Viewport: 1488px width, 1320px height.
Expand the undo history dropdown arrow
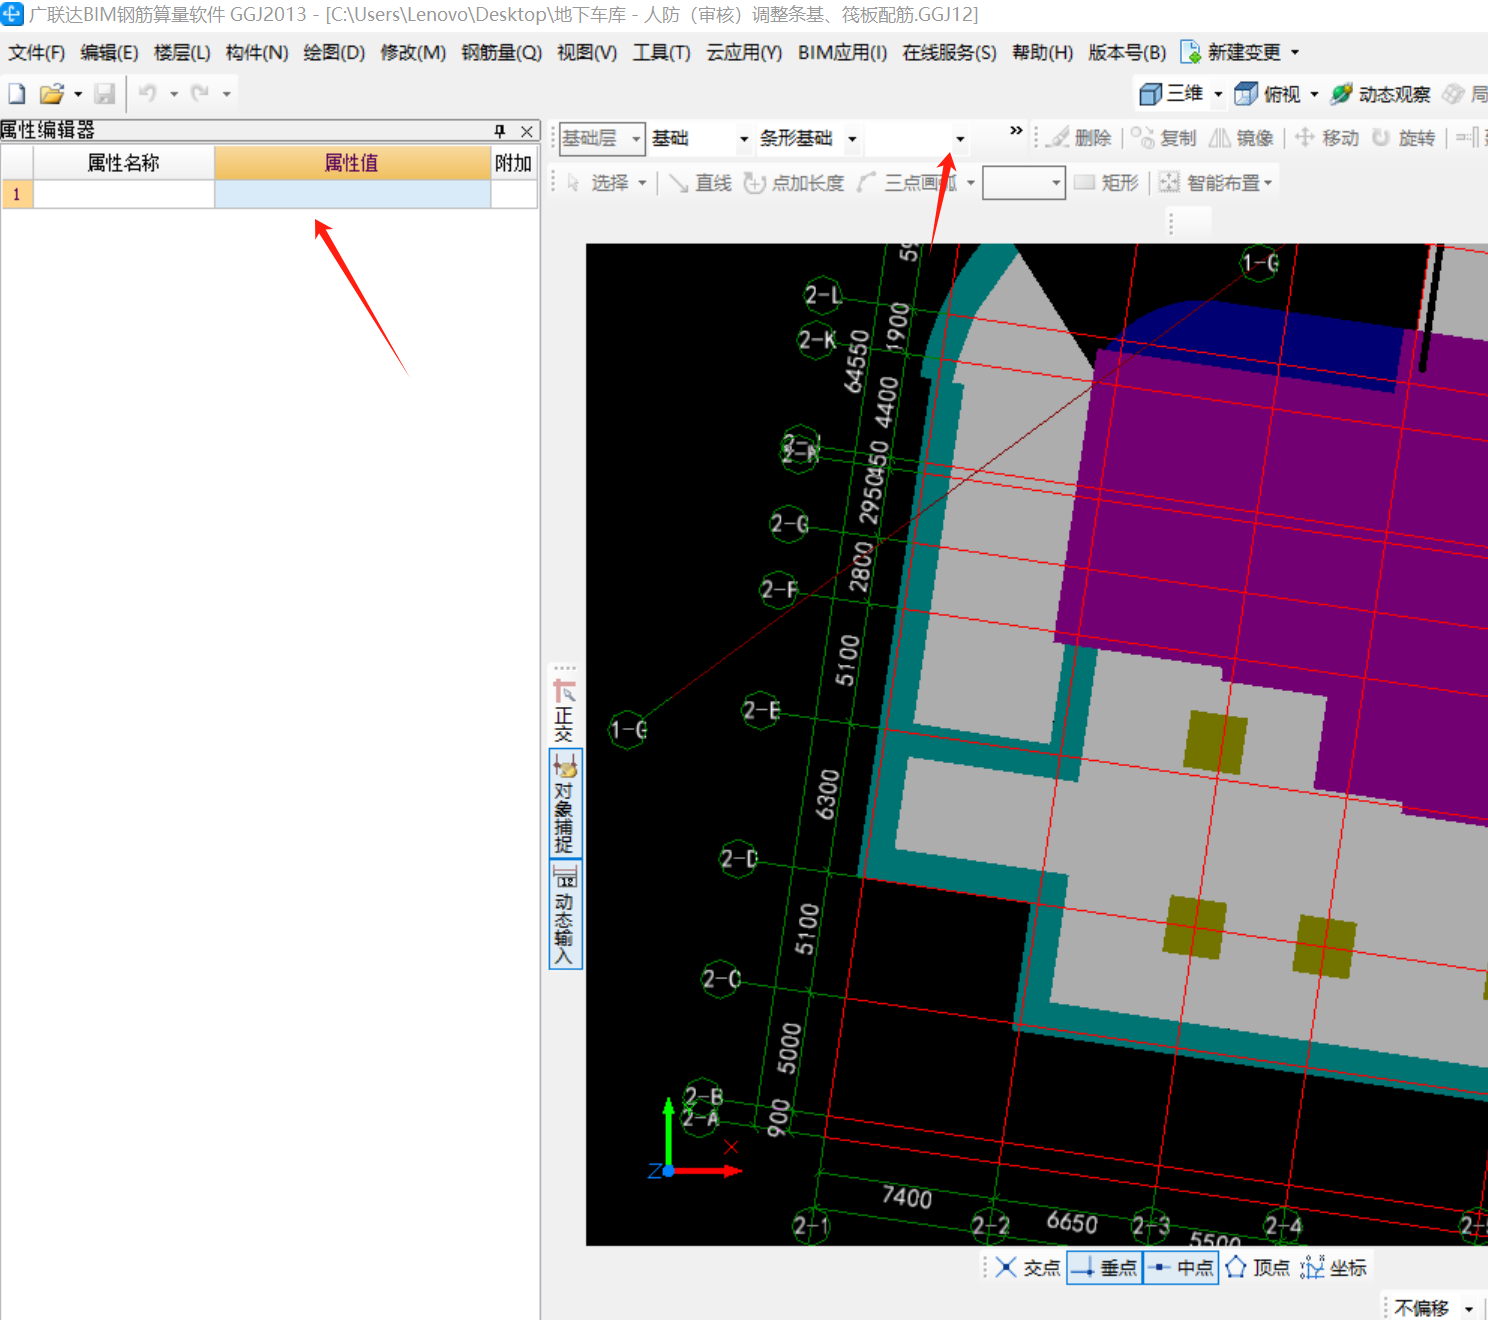coord(174,94)
